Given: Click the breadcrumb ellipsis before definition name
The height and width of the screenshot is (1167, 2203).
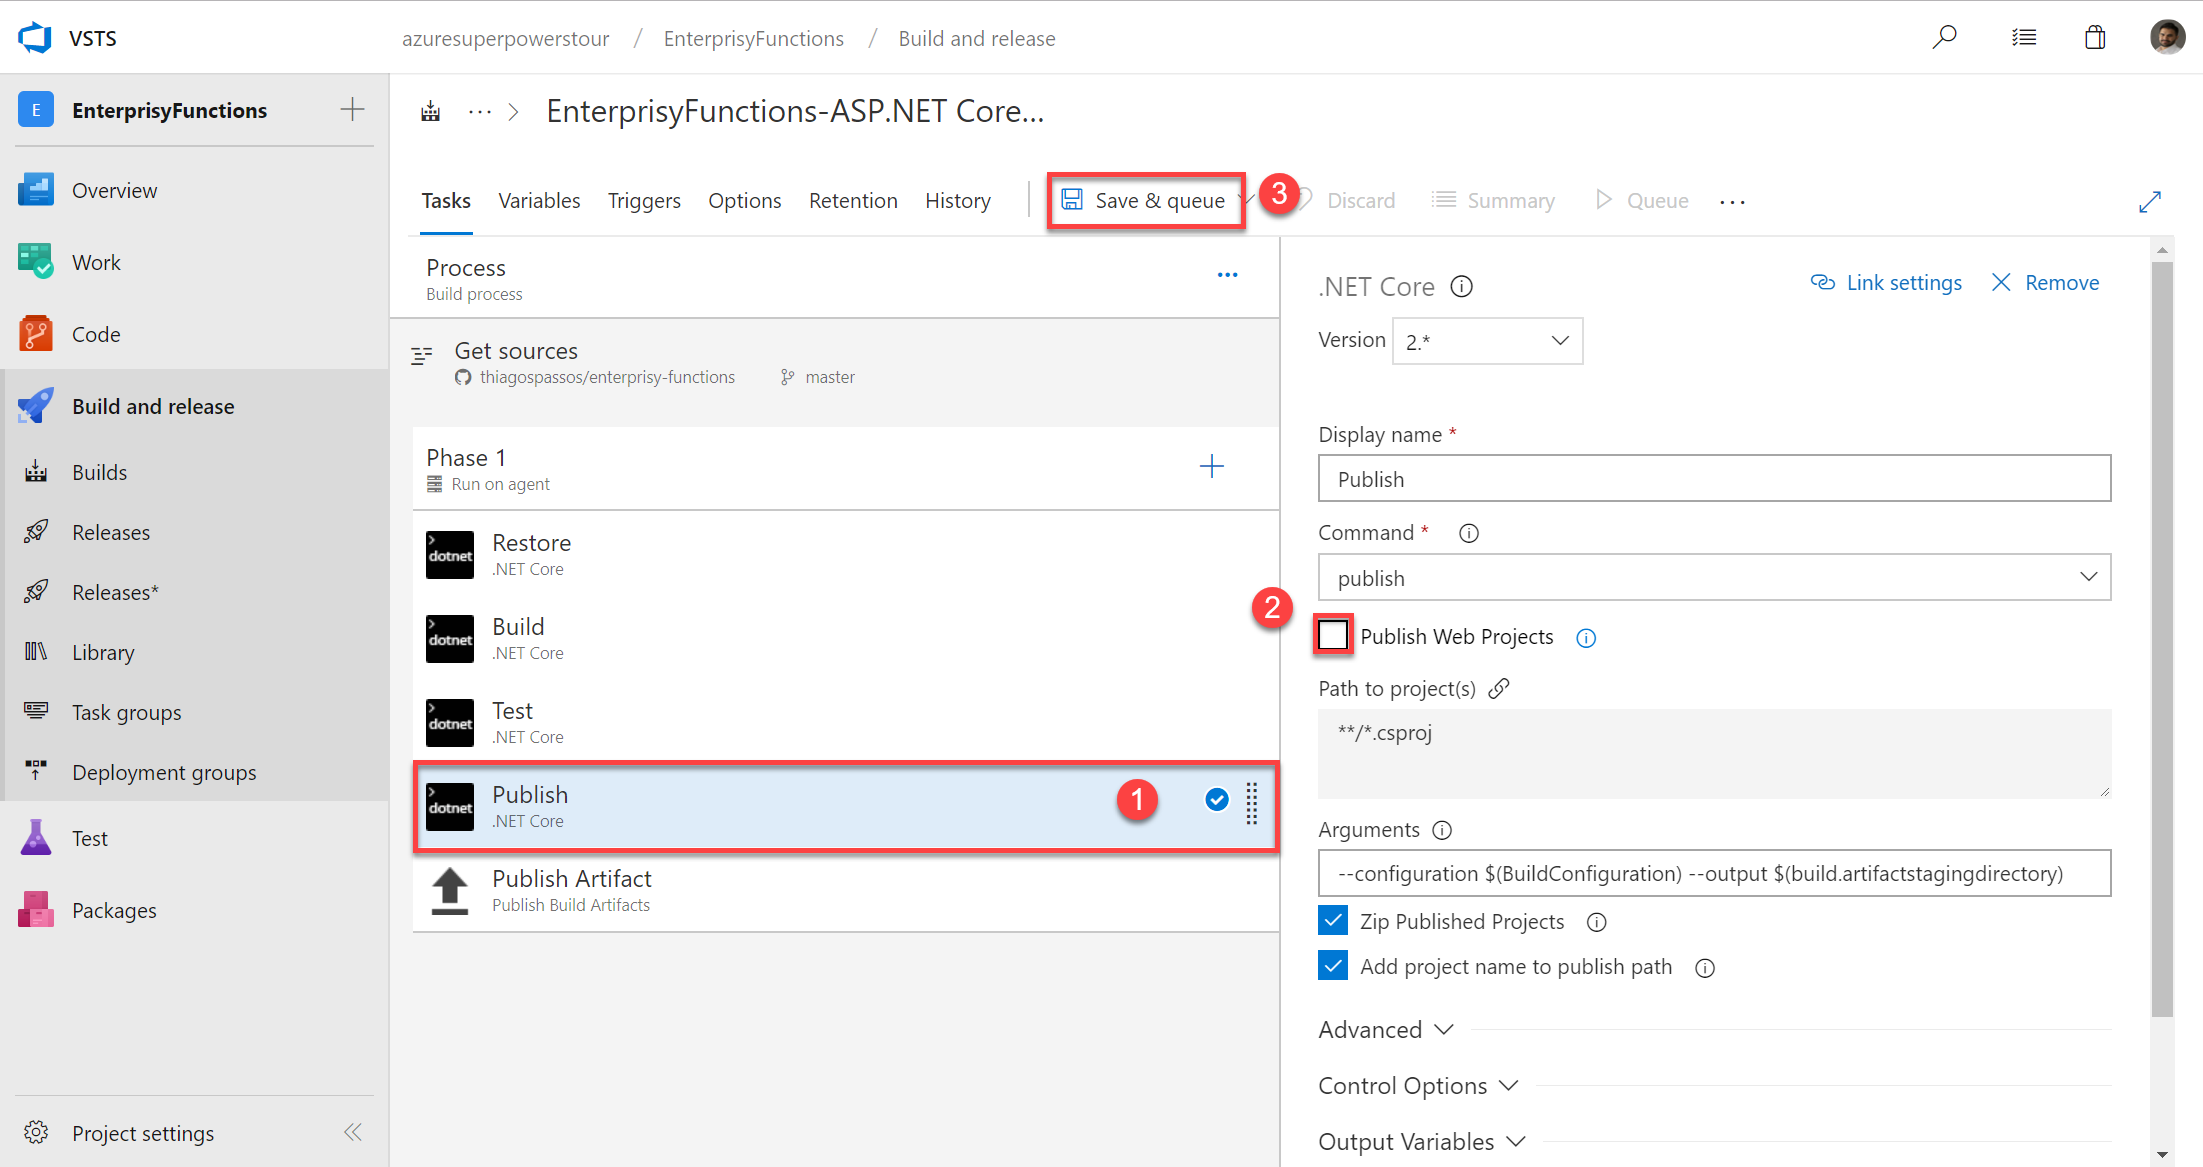Looking at the screenshot, I should click(480, 111).
